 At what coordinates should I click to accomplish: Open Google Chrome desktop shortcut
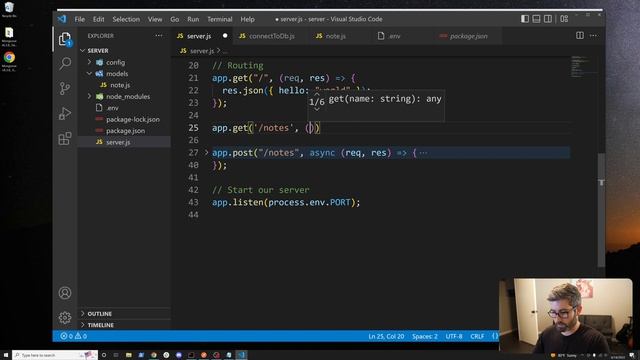point(9,61)
